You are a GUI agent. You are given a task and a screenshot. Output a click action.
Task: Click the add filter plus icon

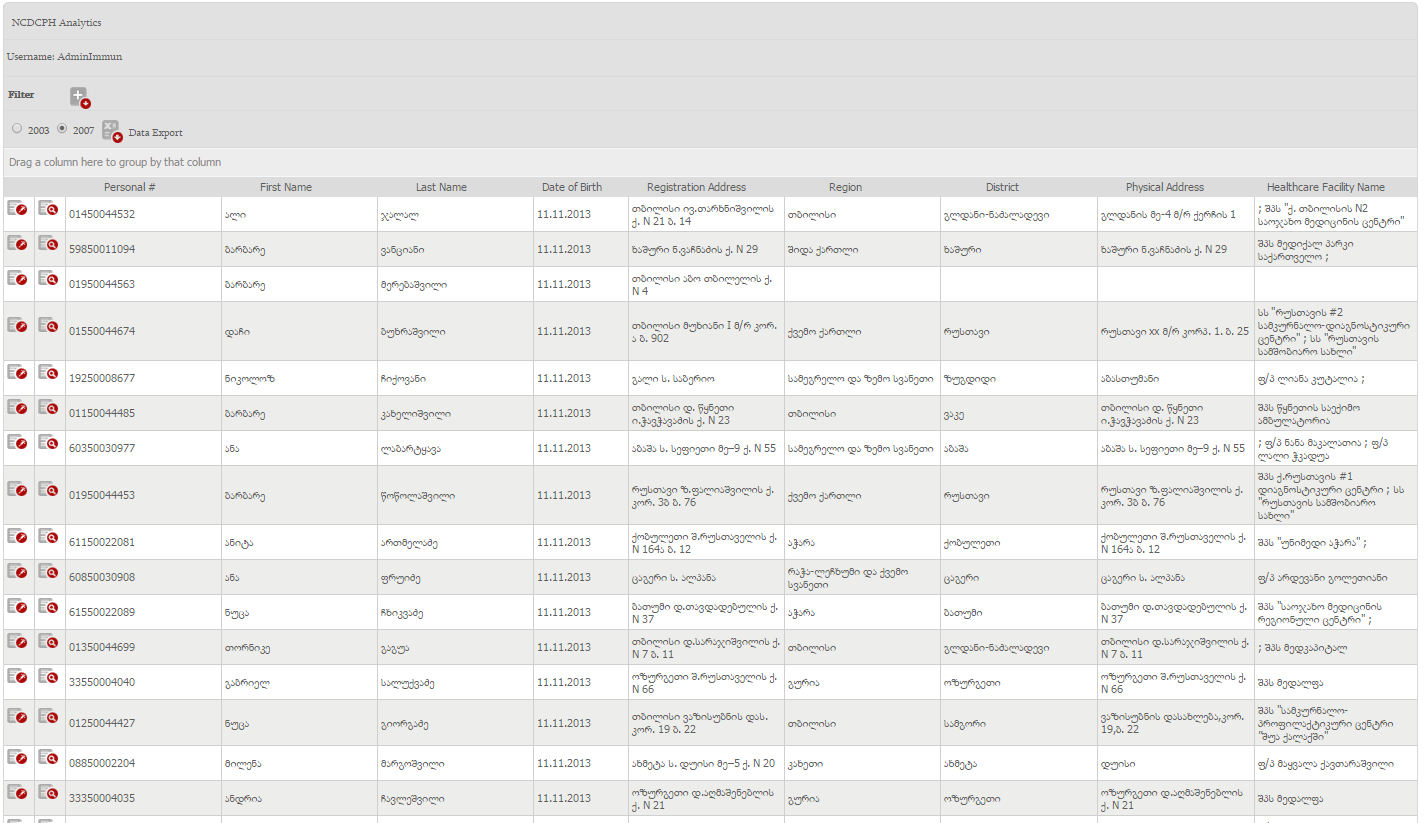(80, 97)
